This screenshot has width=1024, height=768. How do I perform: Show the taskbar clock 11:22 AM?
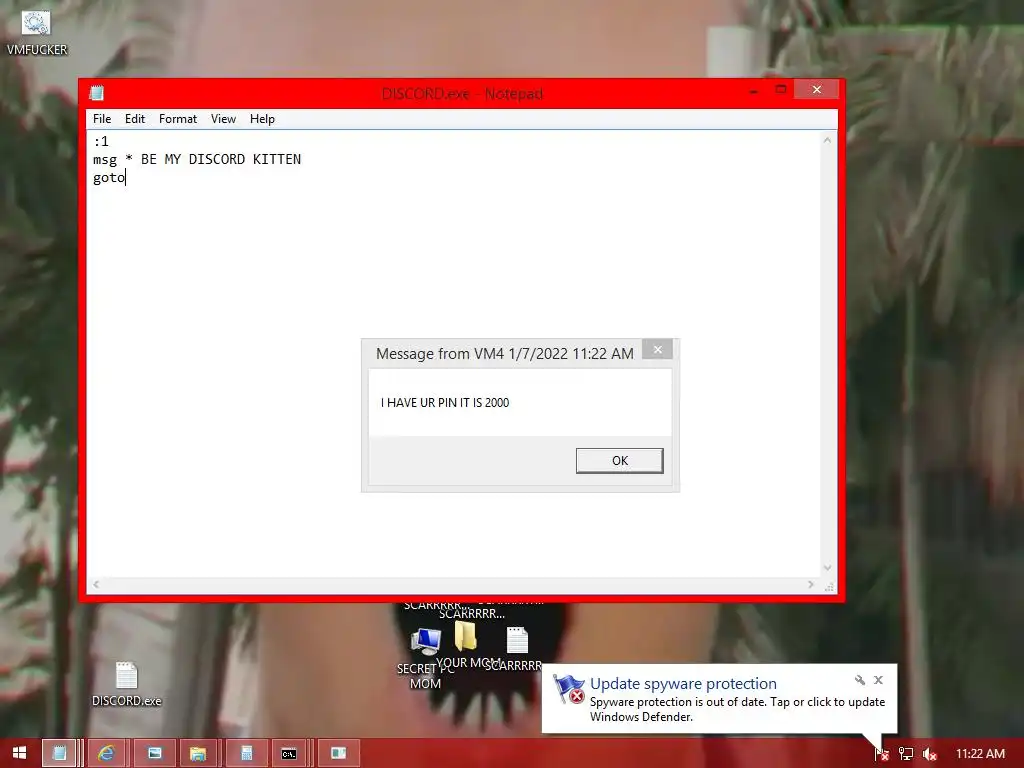[x=980, y=754]
